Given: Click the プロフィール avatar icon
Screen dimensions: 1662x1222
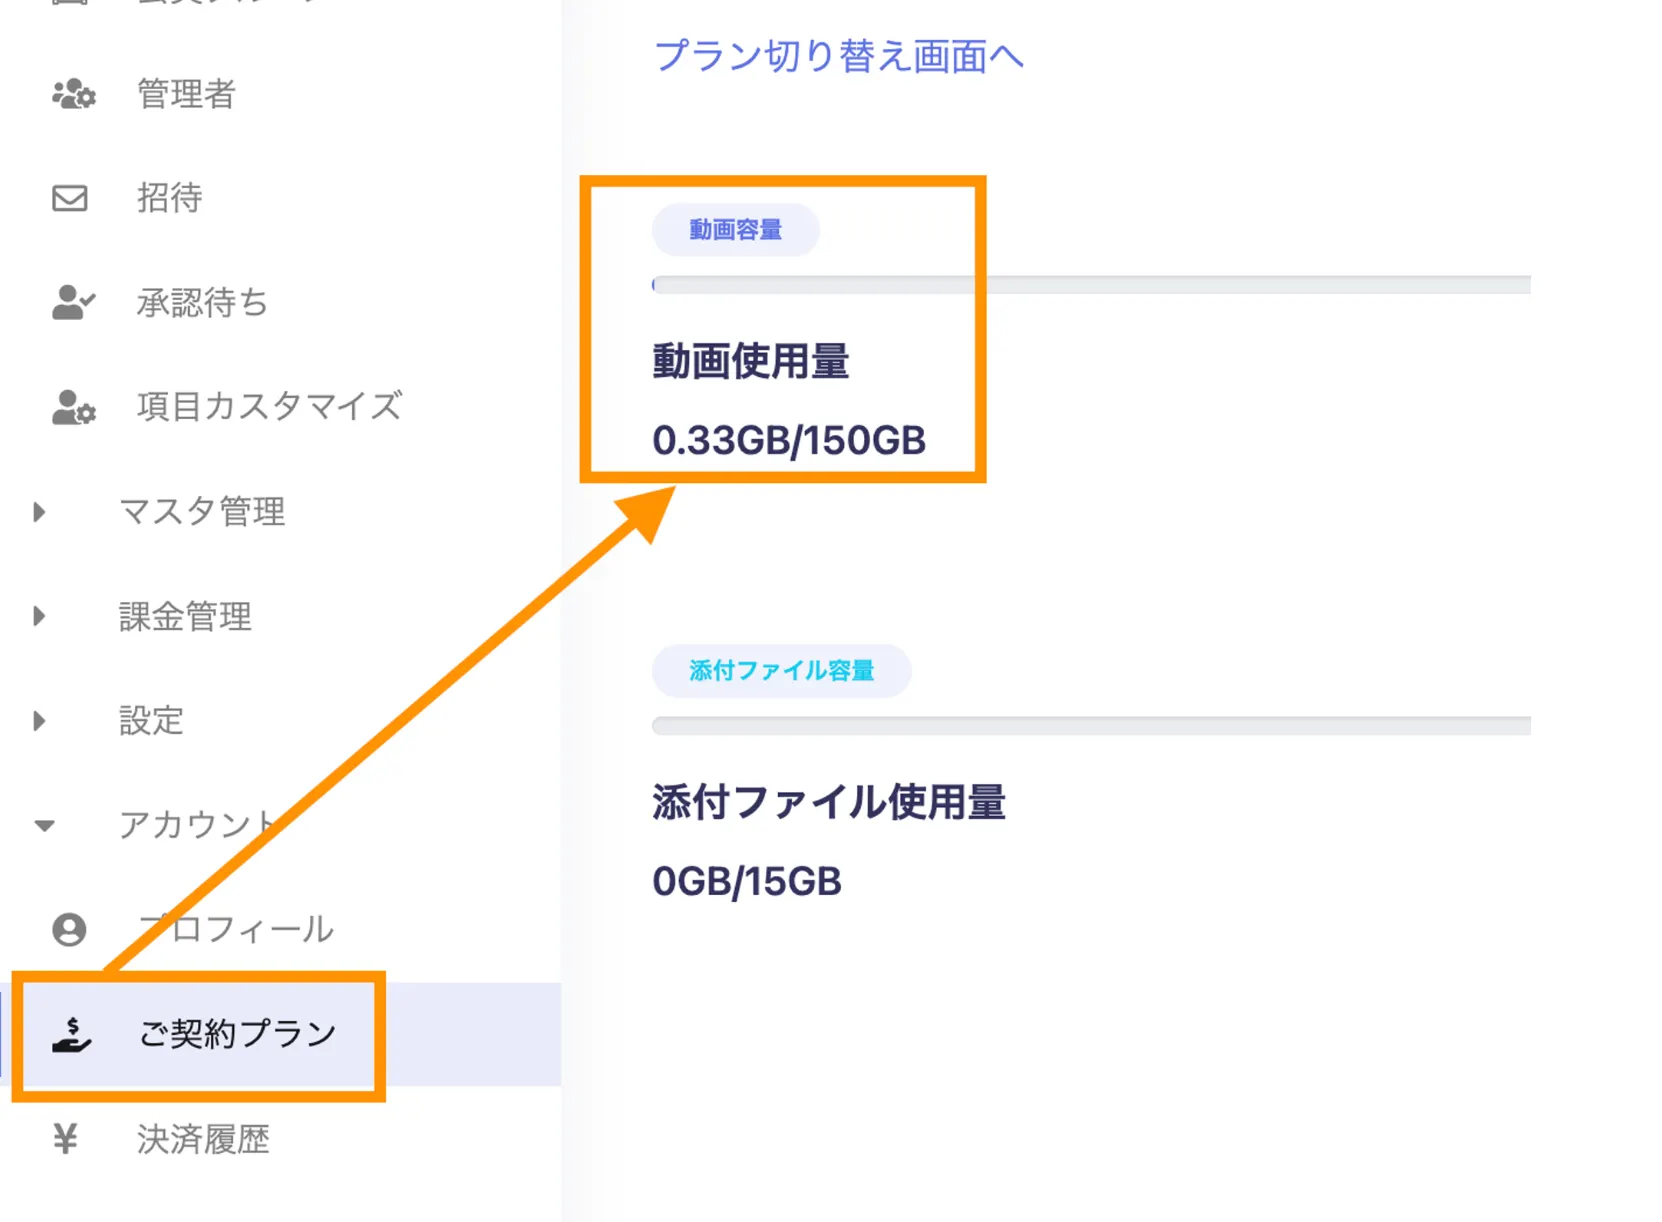Looking at the screenshot, I should [70, 929].
